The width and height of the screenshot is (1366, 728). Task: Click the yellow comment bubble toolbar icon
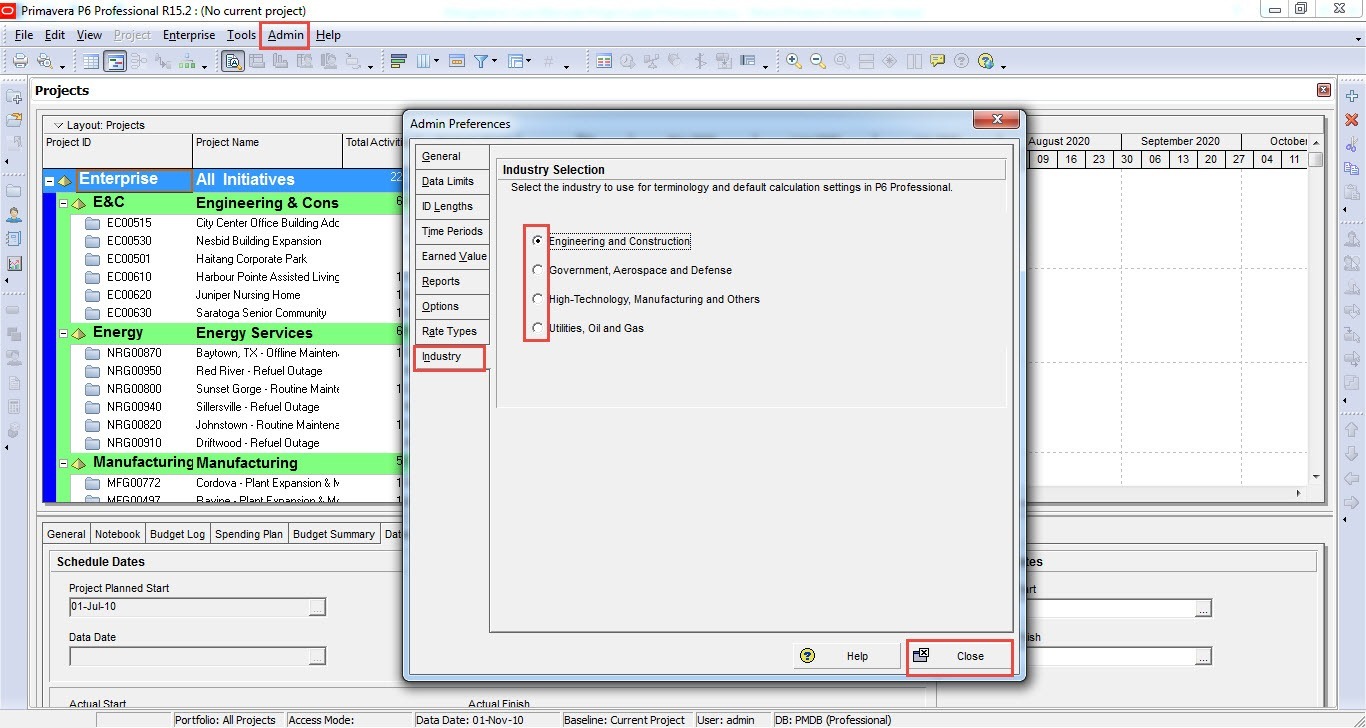pyautogui.click(x=937, y=61)
